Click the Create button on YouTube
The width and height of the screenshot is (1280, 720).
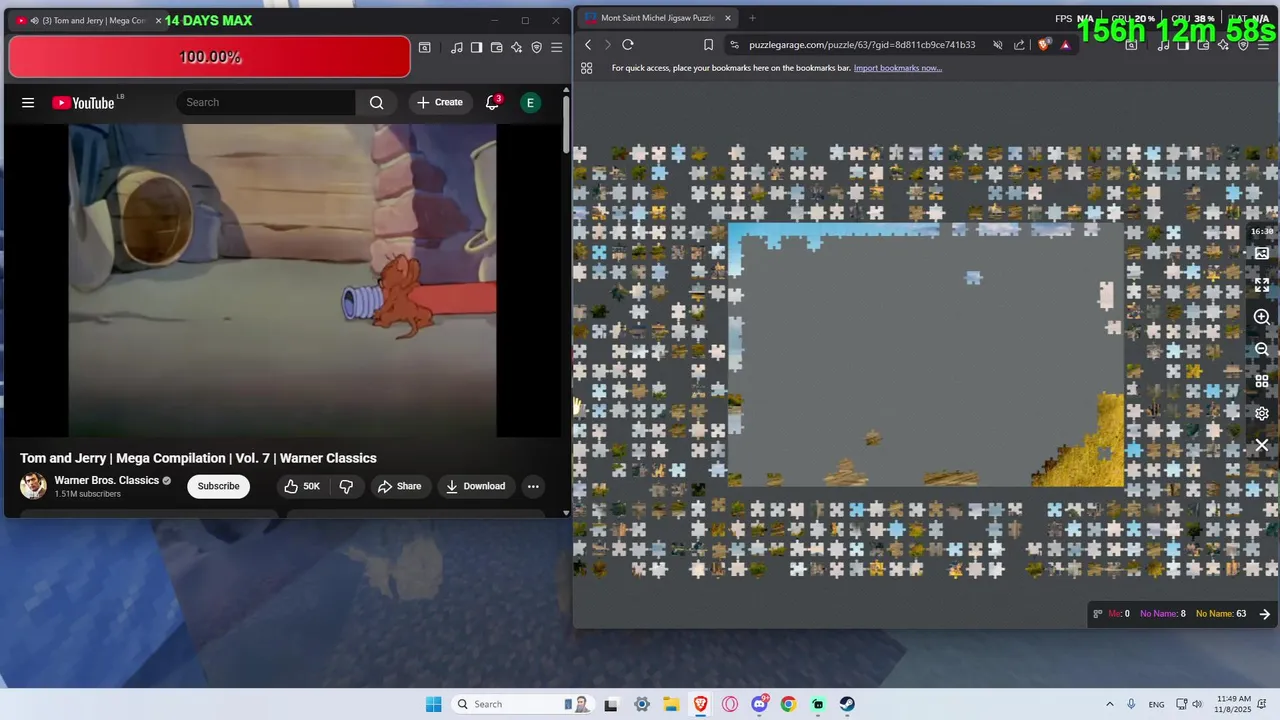[440, 102]
